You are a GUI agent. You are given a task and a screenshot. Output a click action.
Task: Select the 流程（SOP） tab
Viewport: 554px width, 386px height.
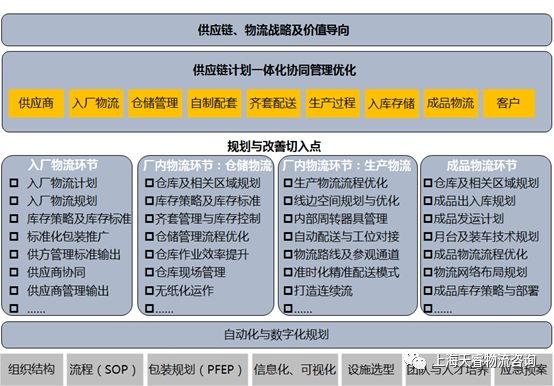pos(105,369)
